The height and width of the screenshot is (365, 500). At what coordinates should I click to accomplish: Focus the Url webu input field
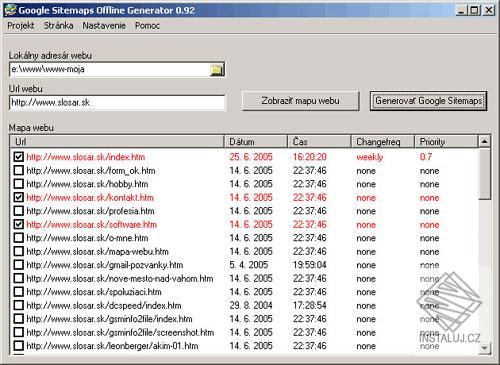tap(117, 102)
